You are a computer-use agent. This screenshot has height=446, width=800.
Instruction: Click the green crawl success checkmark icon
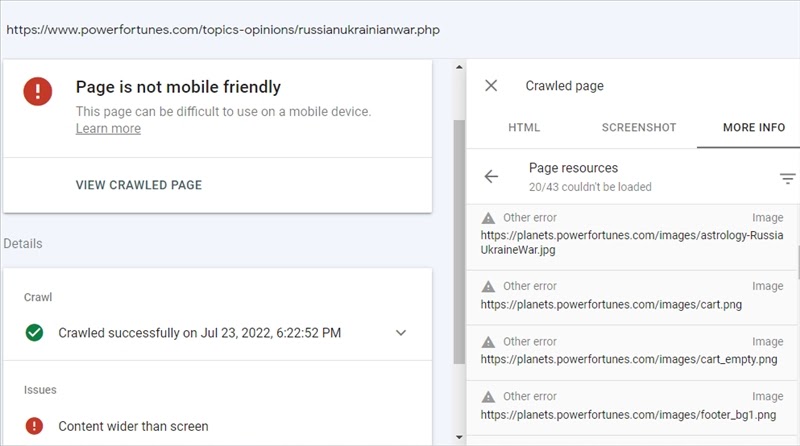point(35,333)
